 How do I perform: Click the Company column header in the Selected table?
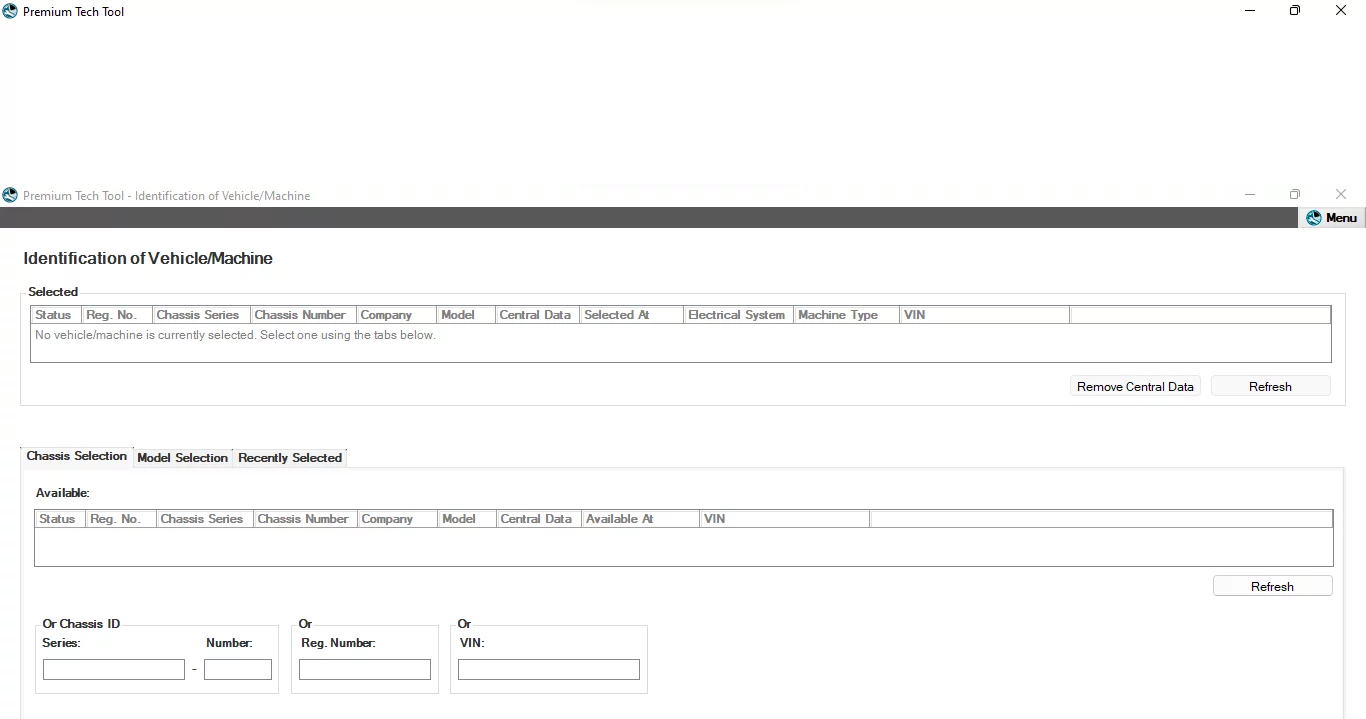point(387,314)
